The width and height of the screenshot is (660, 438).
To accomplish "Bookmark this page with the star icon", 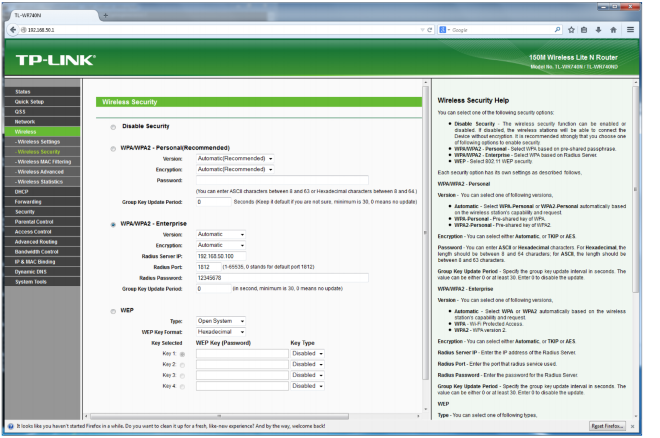I will (571, 31).
